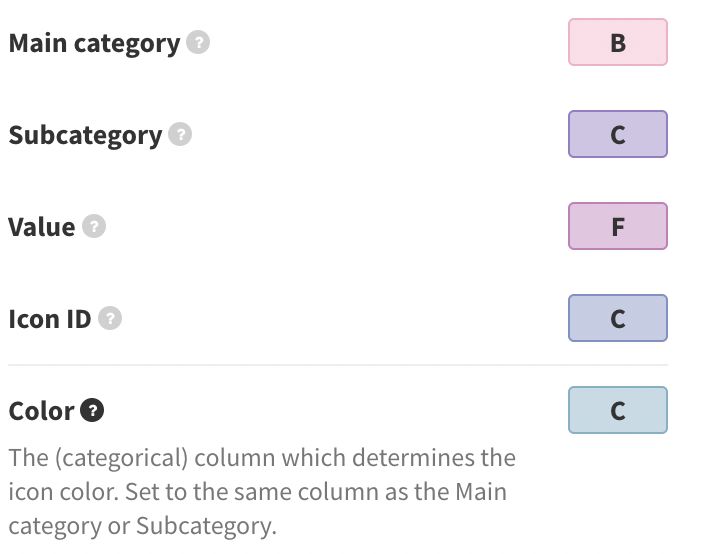Click the light blue column binding chip
702x554 pixels.
(x=618, y=410)
